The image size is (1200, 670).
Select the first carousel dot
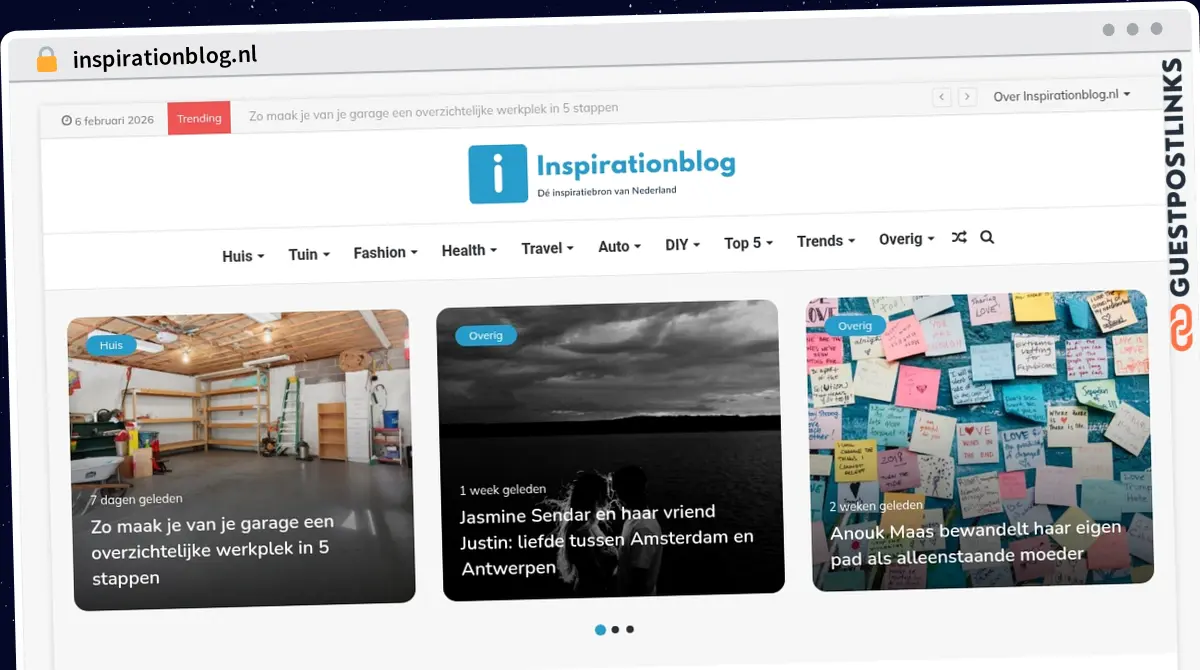pyautogui.click(x=600, y=630)
